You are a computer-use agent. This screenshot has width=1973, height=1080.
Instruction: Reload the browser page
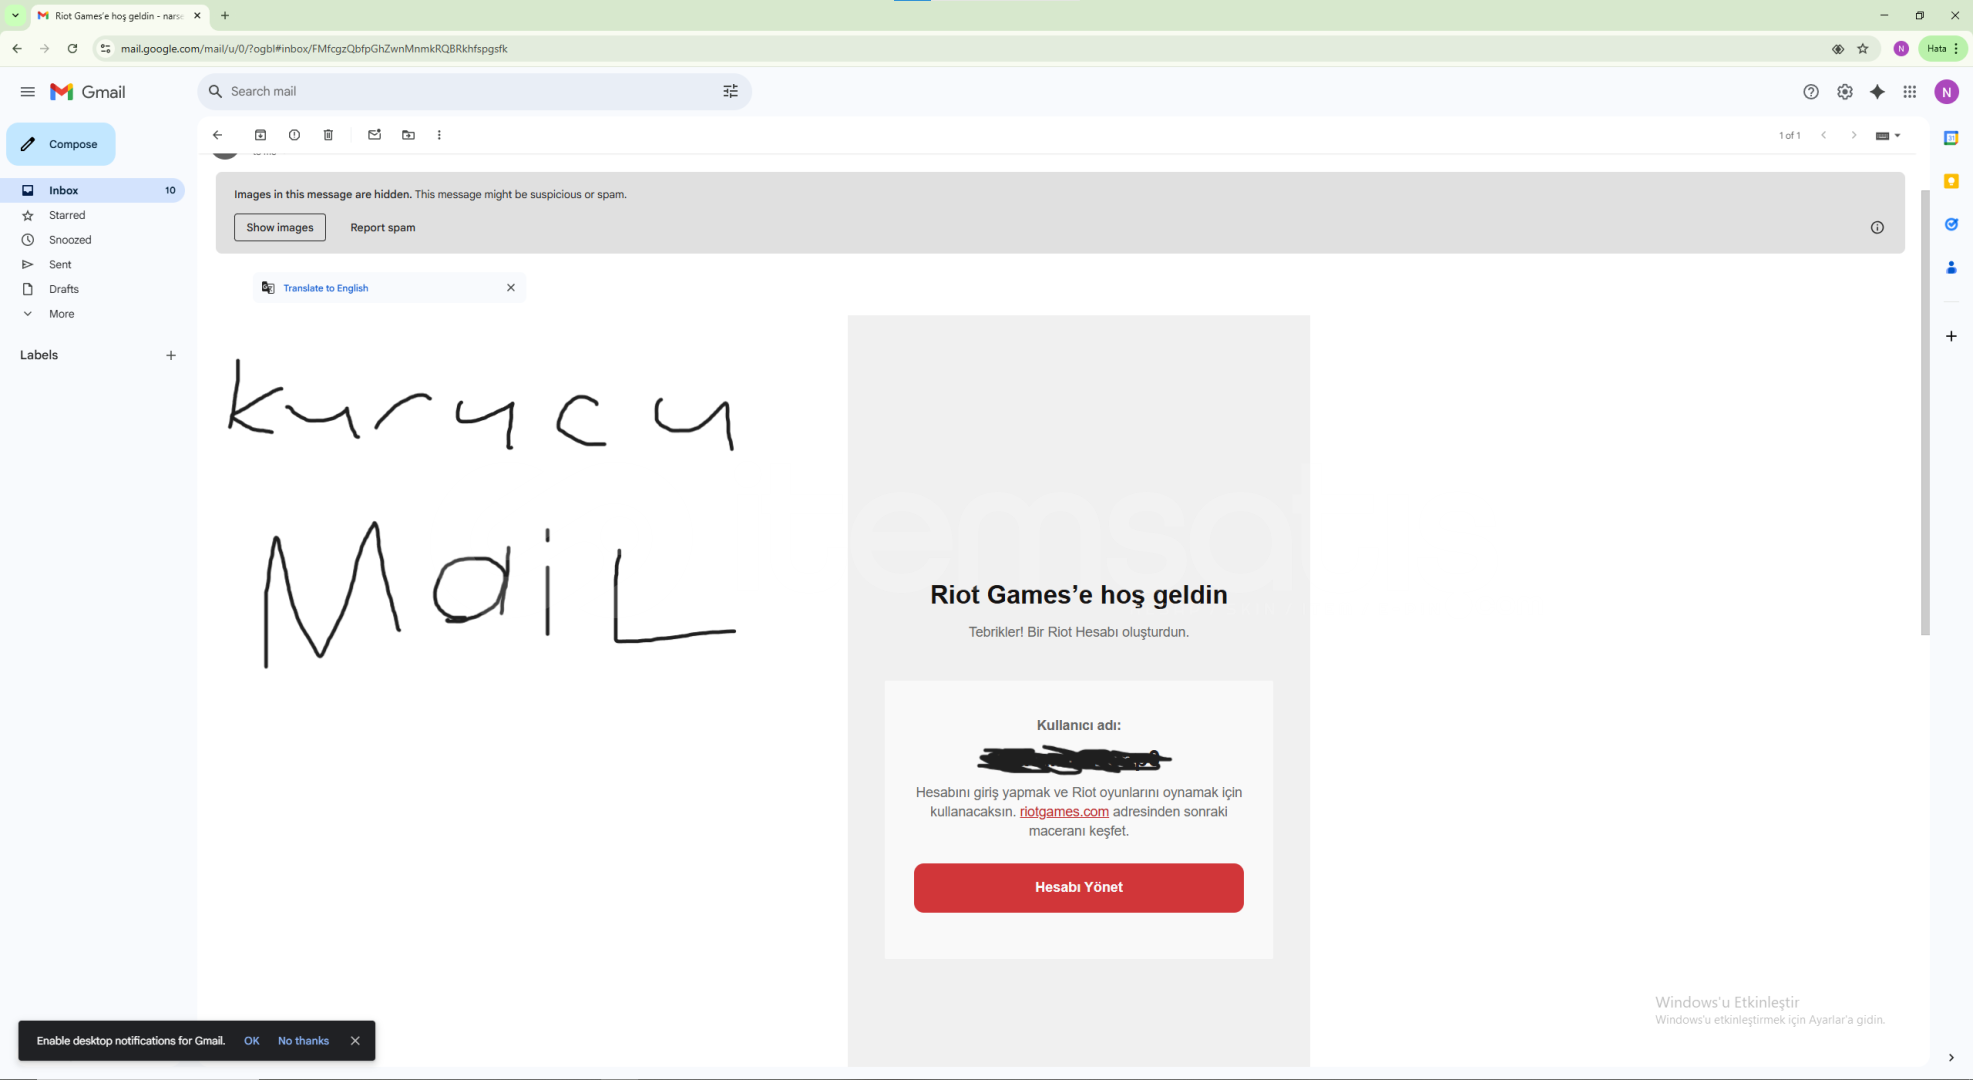(72, 48)
